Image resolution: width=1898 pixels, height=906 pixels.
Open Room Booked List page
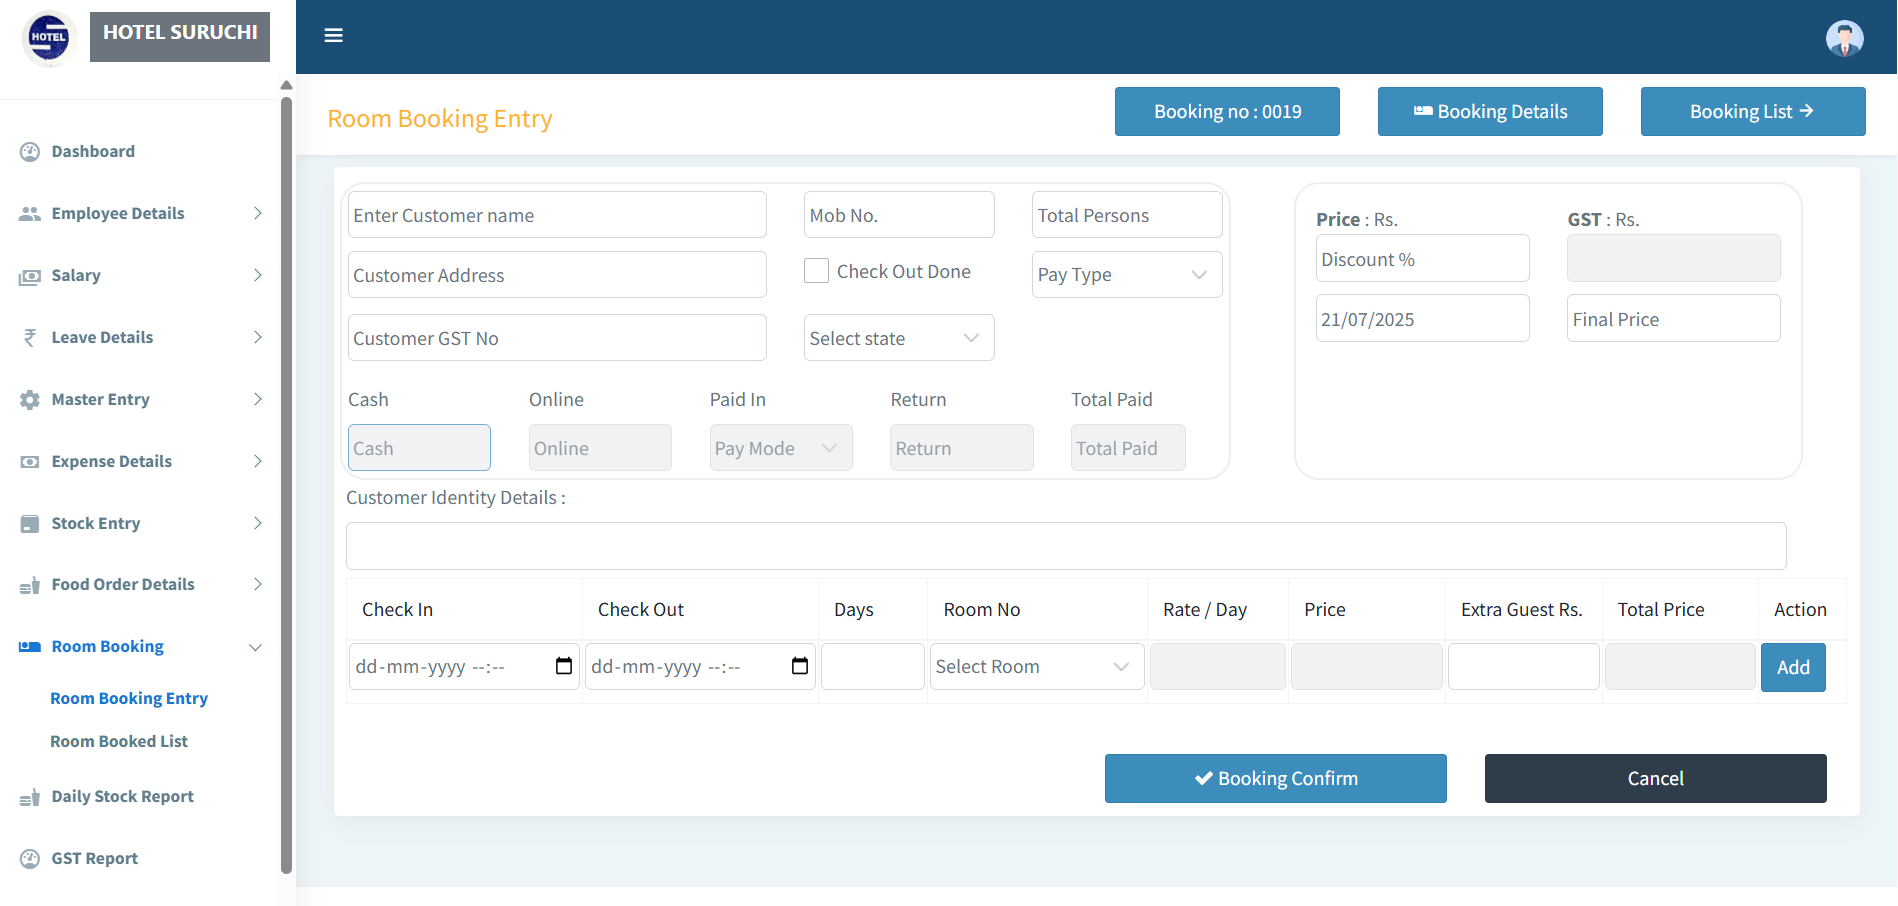pos(119,742)
